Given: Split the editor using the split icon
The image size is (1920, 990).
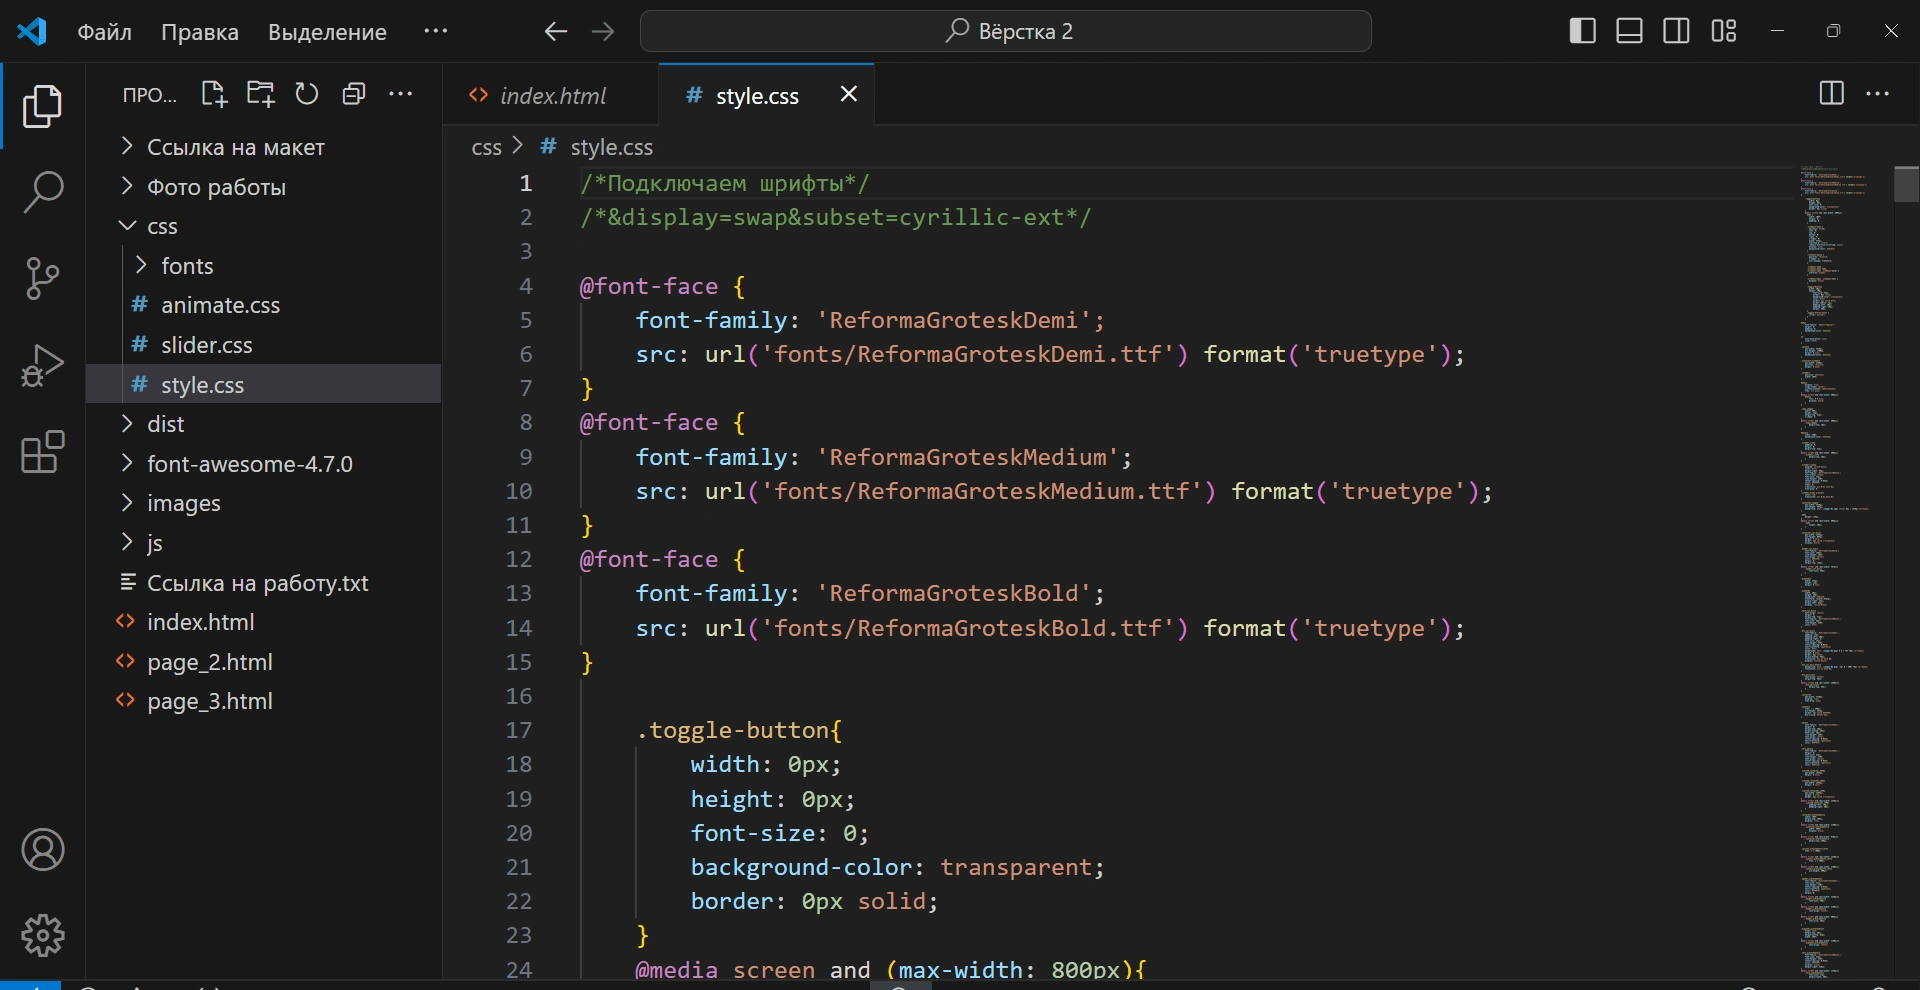Looking at the screenshot, I should click(1831, 93).
